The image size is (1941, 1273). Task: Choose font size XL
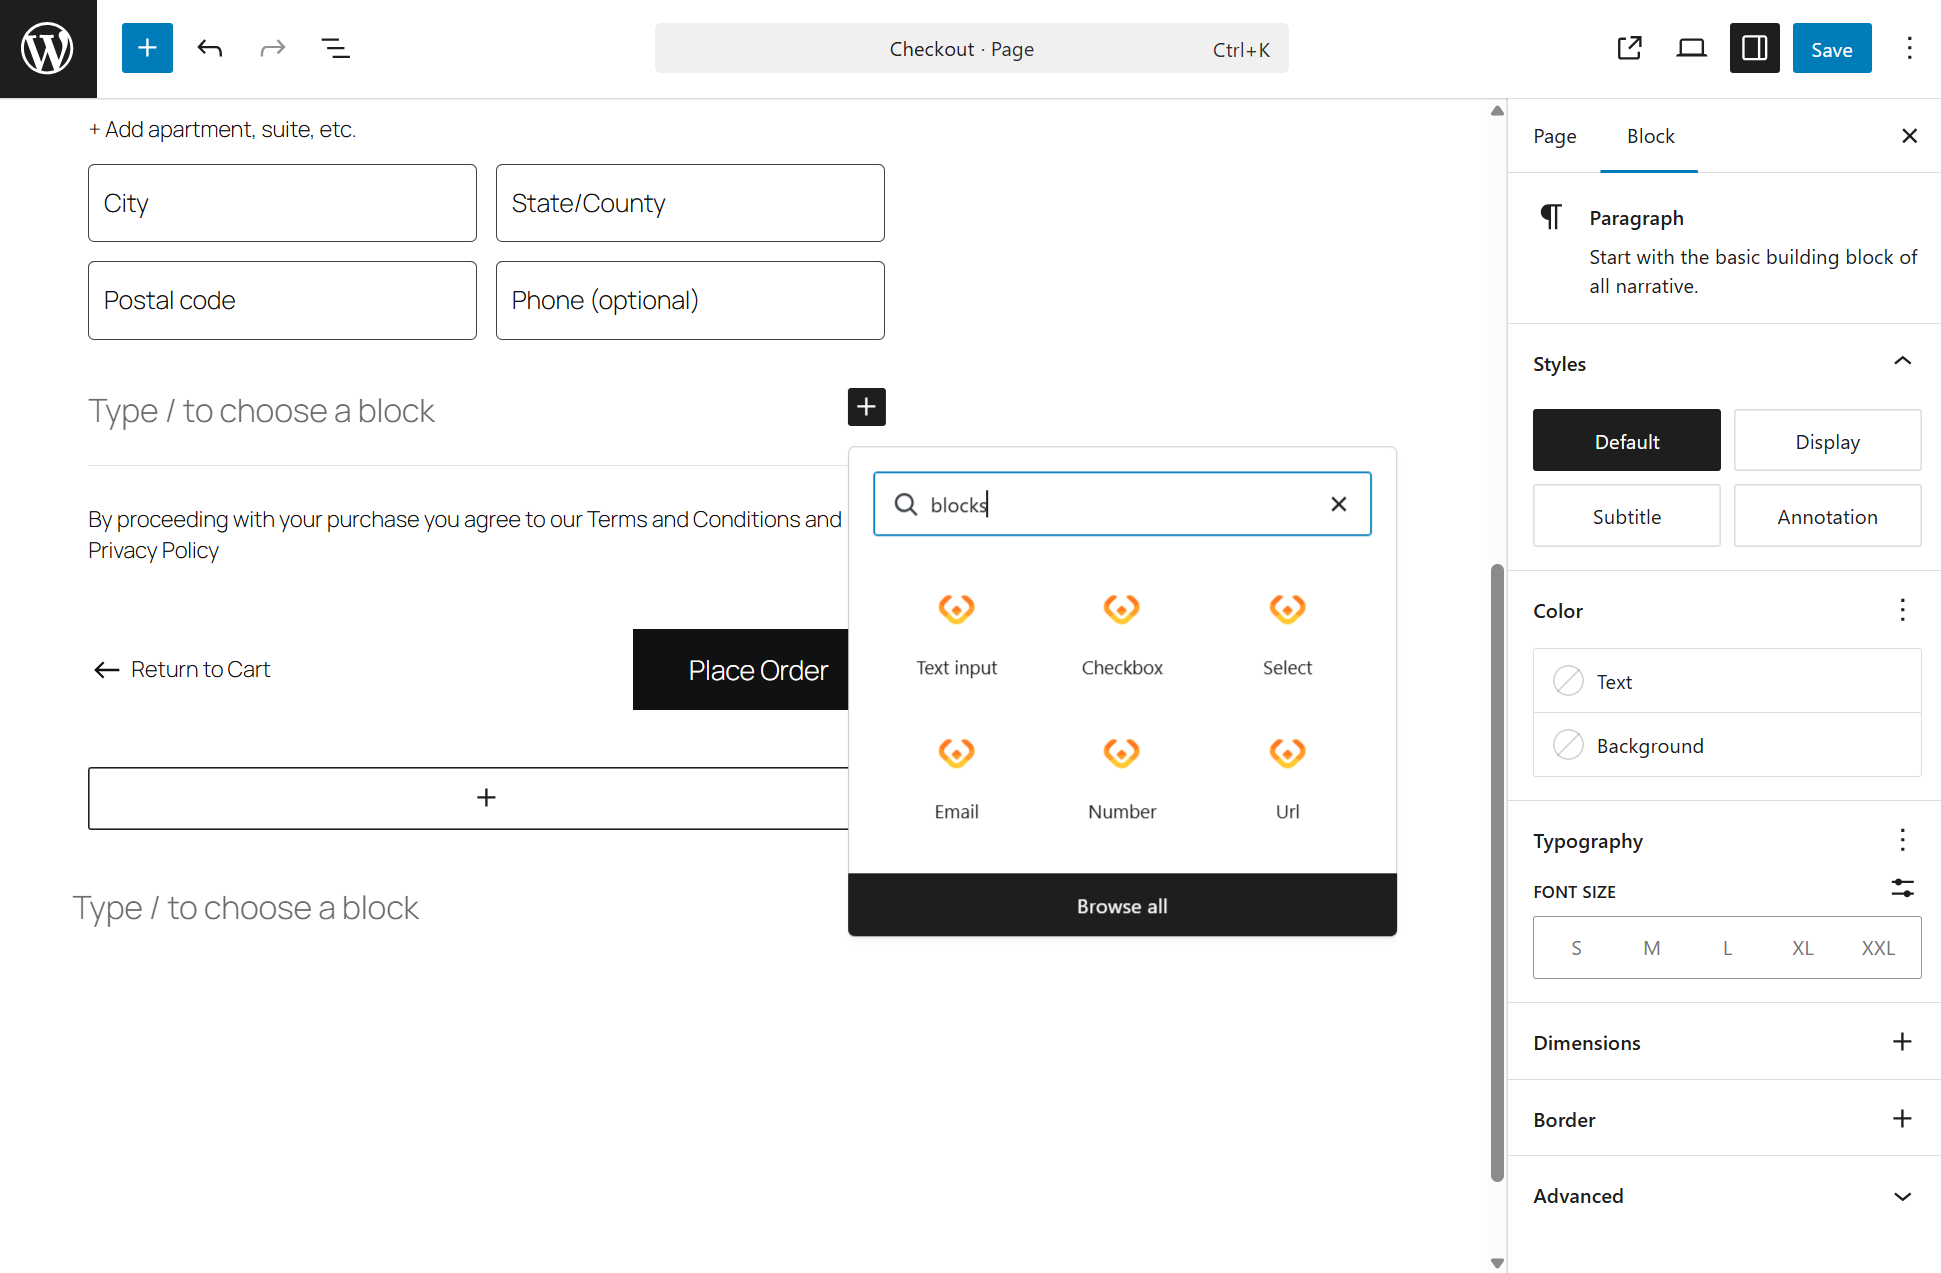click(1802, 948)
